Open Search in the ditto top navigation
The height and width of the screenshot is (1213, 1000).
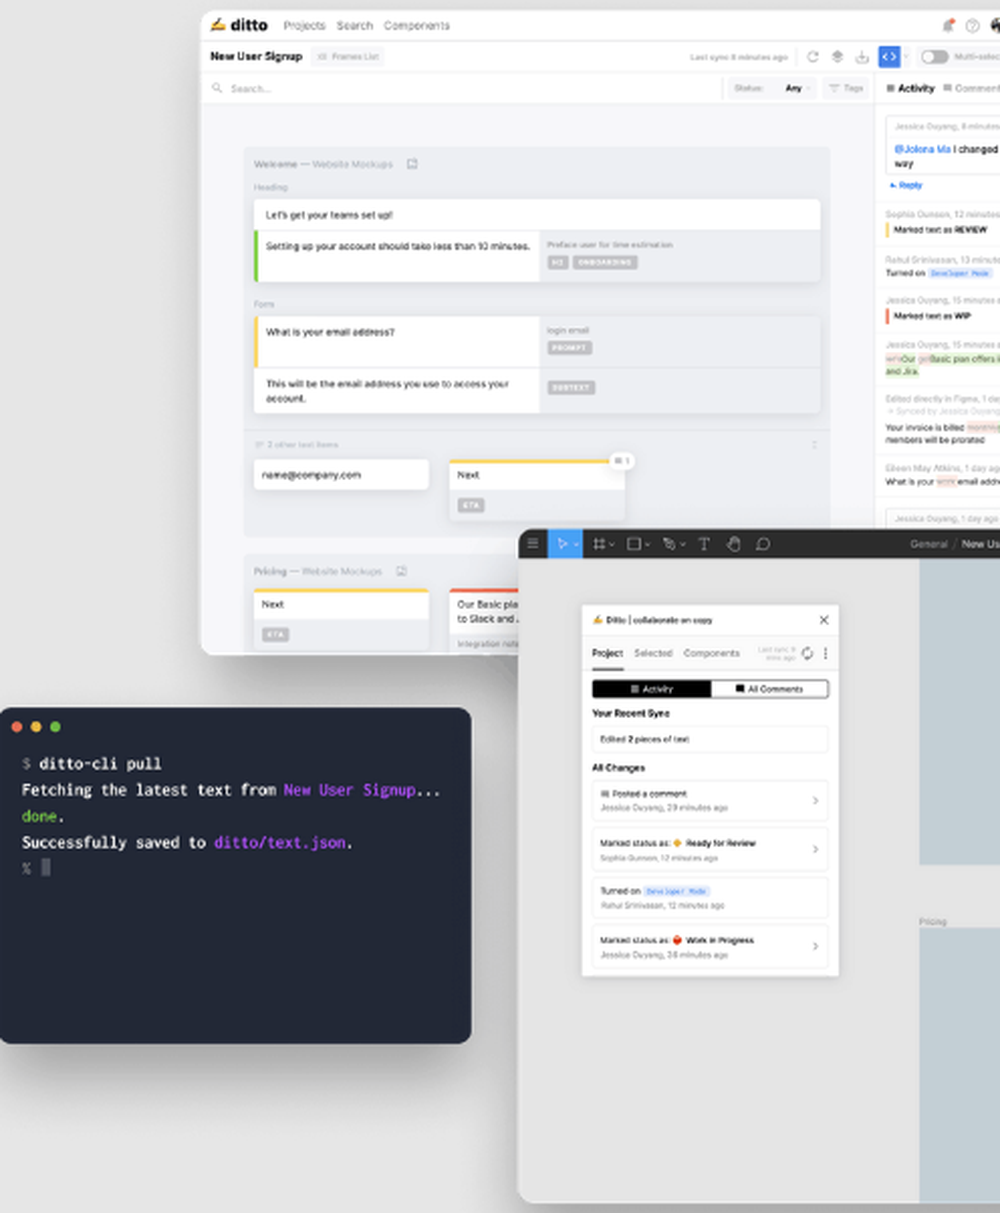pyautogui.click(x=354, y=25)
